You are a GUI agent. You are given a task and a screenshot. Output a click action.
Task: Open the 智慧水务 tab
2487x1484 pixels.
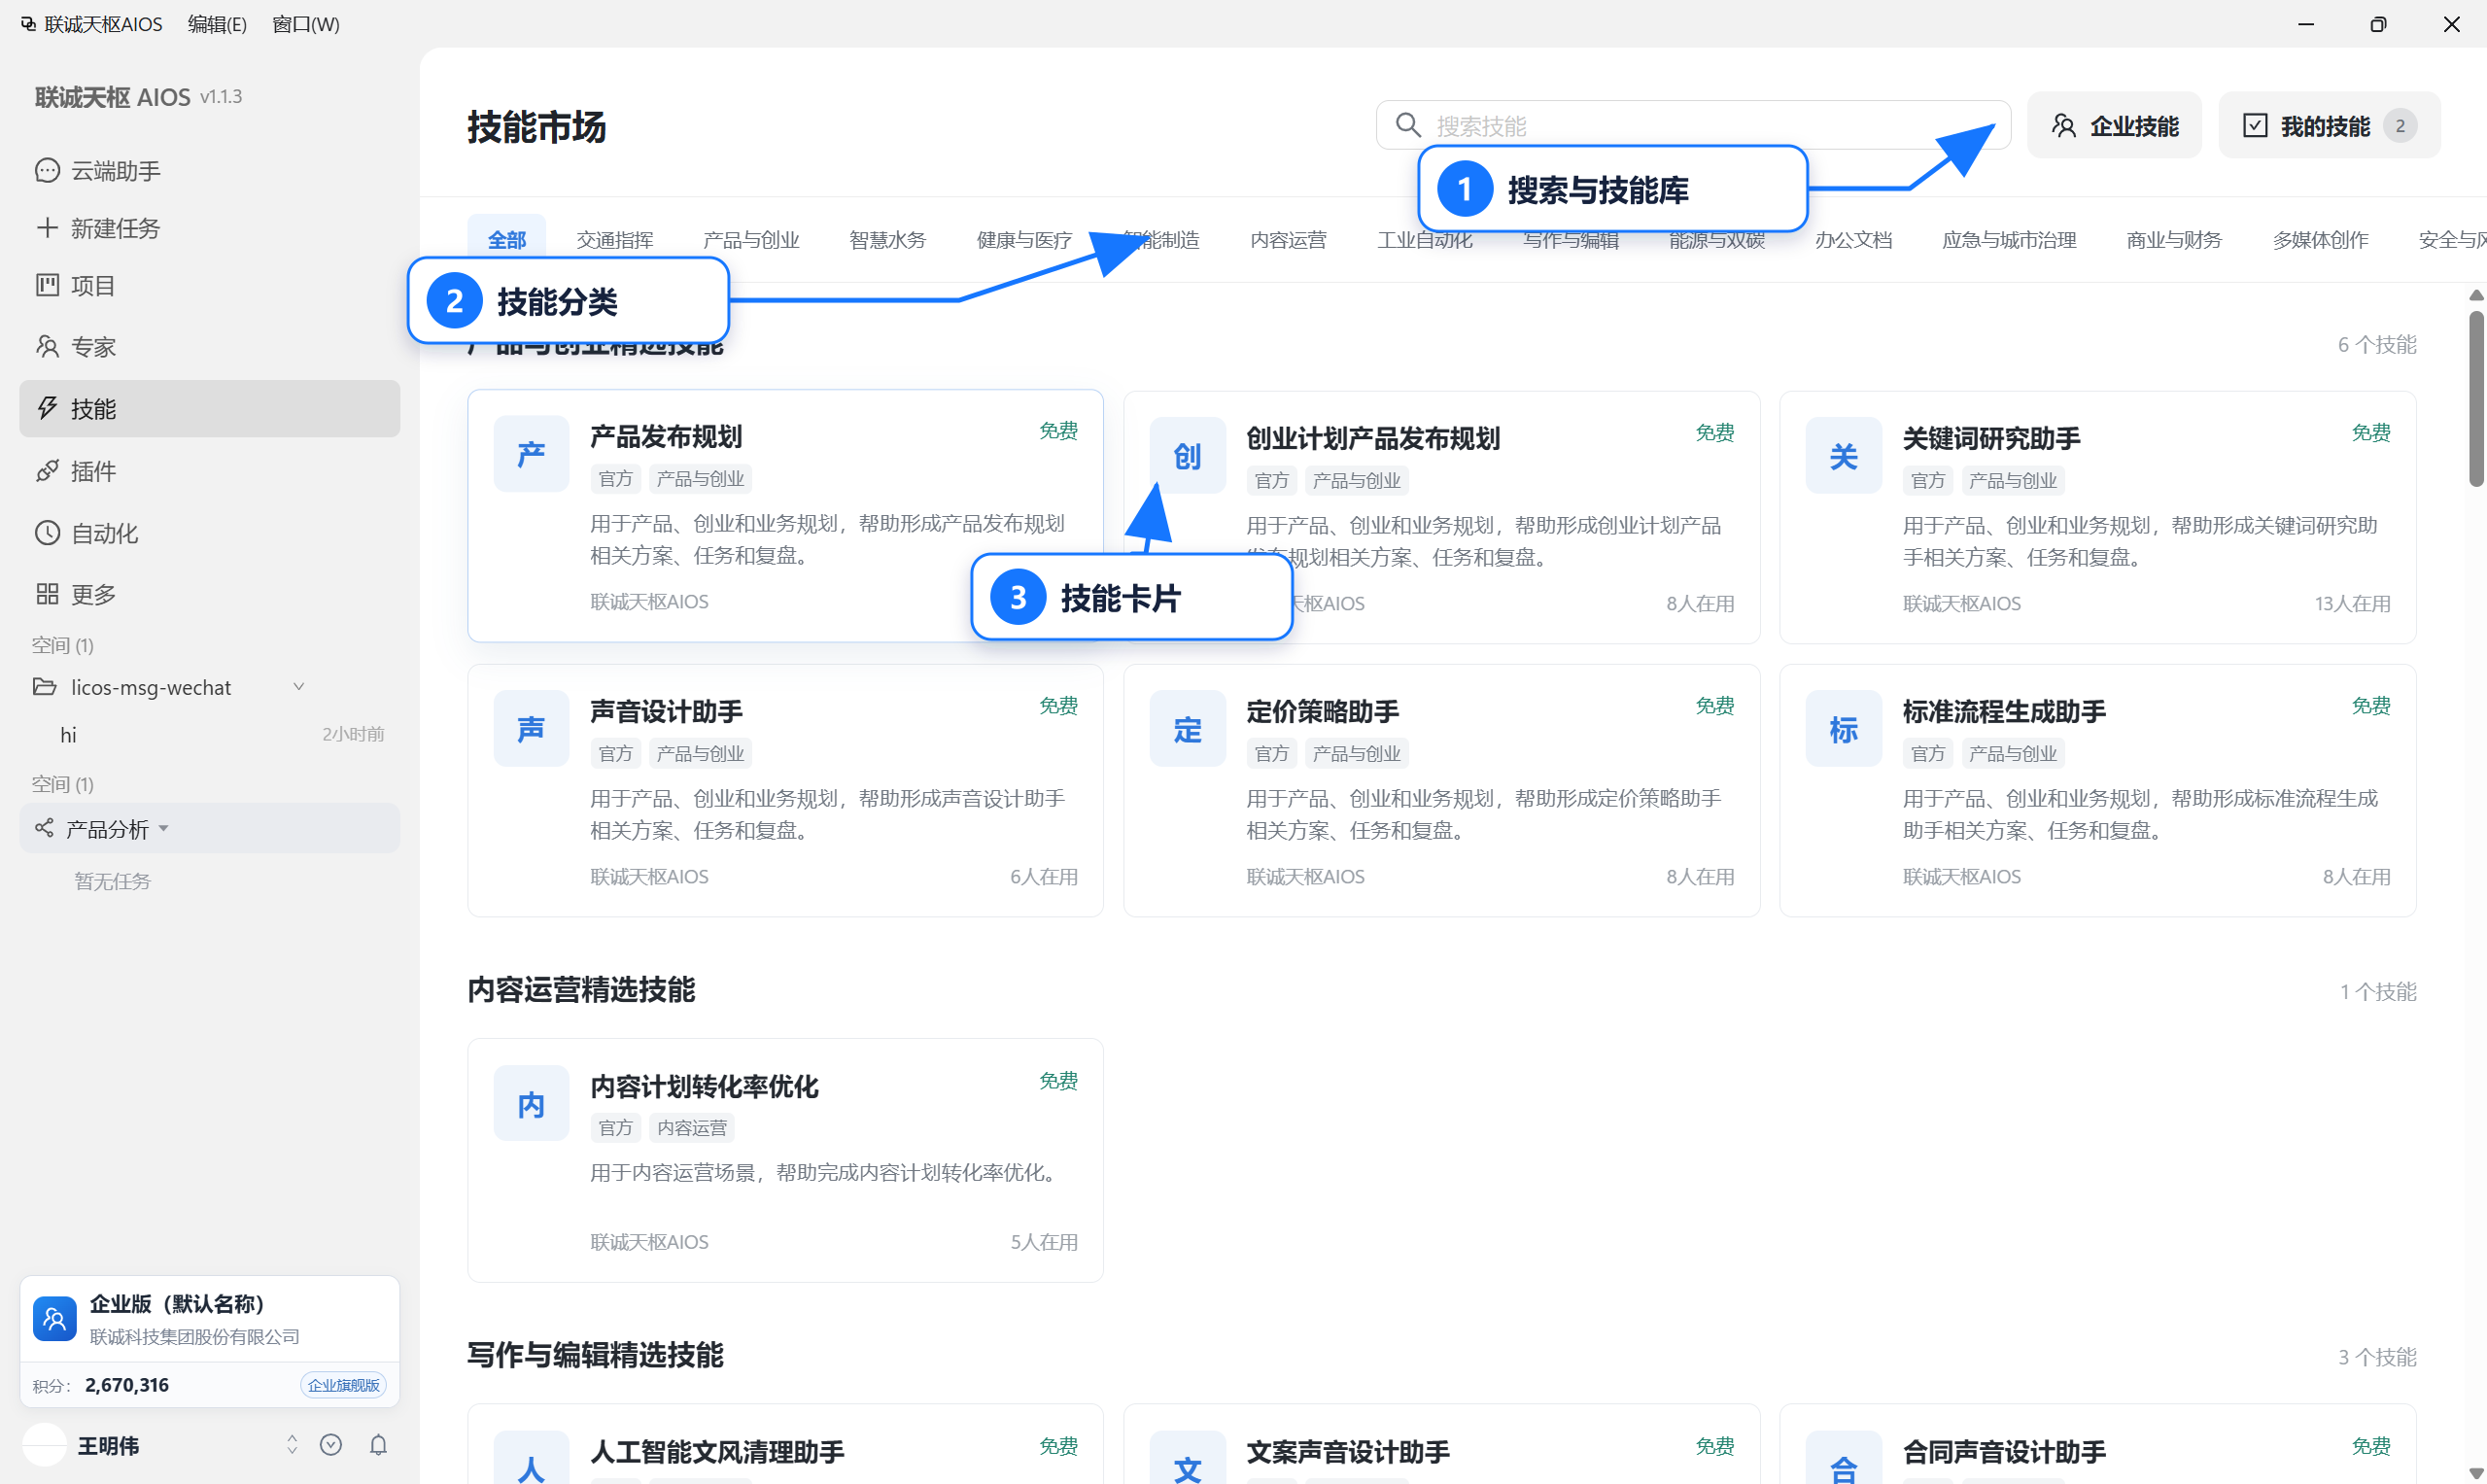[x=888, y=240]
